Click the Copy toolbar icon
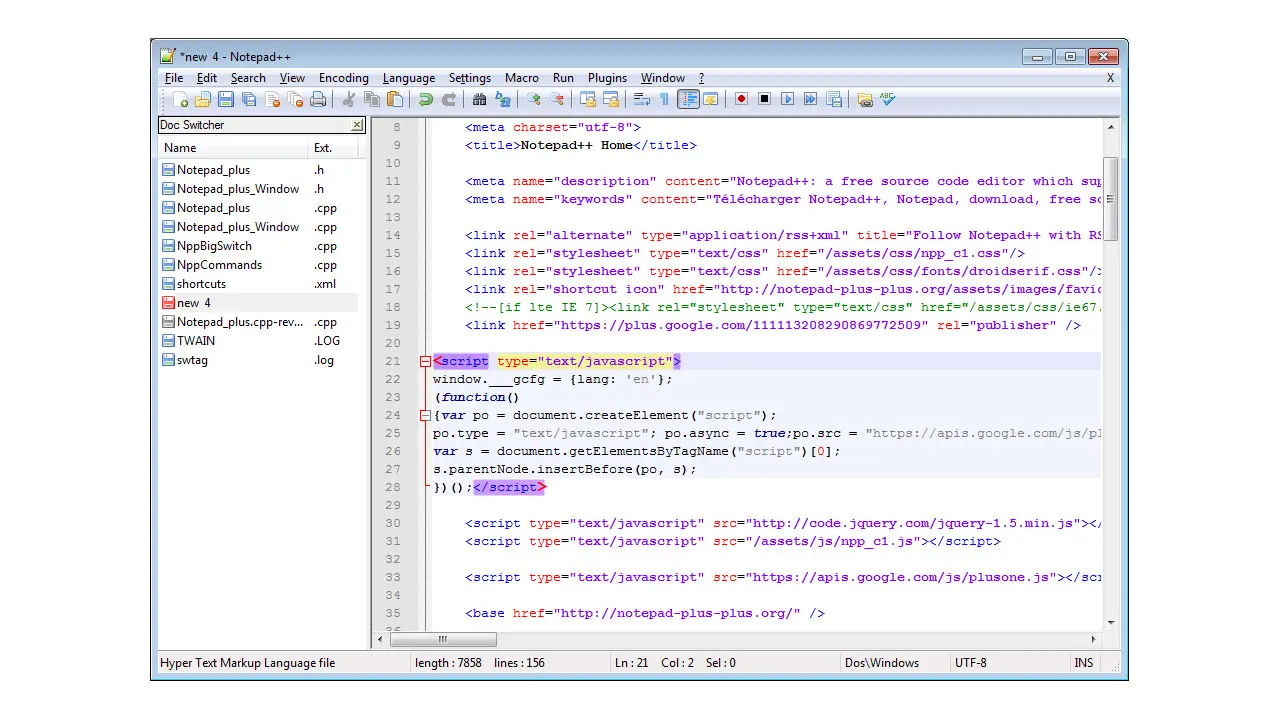 pyautogui.click(x=372, y=99)
